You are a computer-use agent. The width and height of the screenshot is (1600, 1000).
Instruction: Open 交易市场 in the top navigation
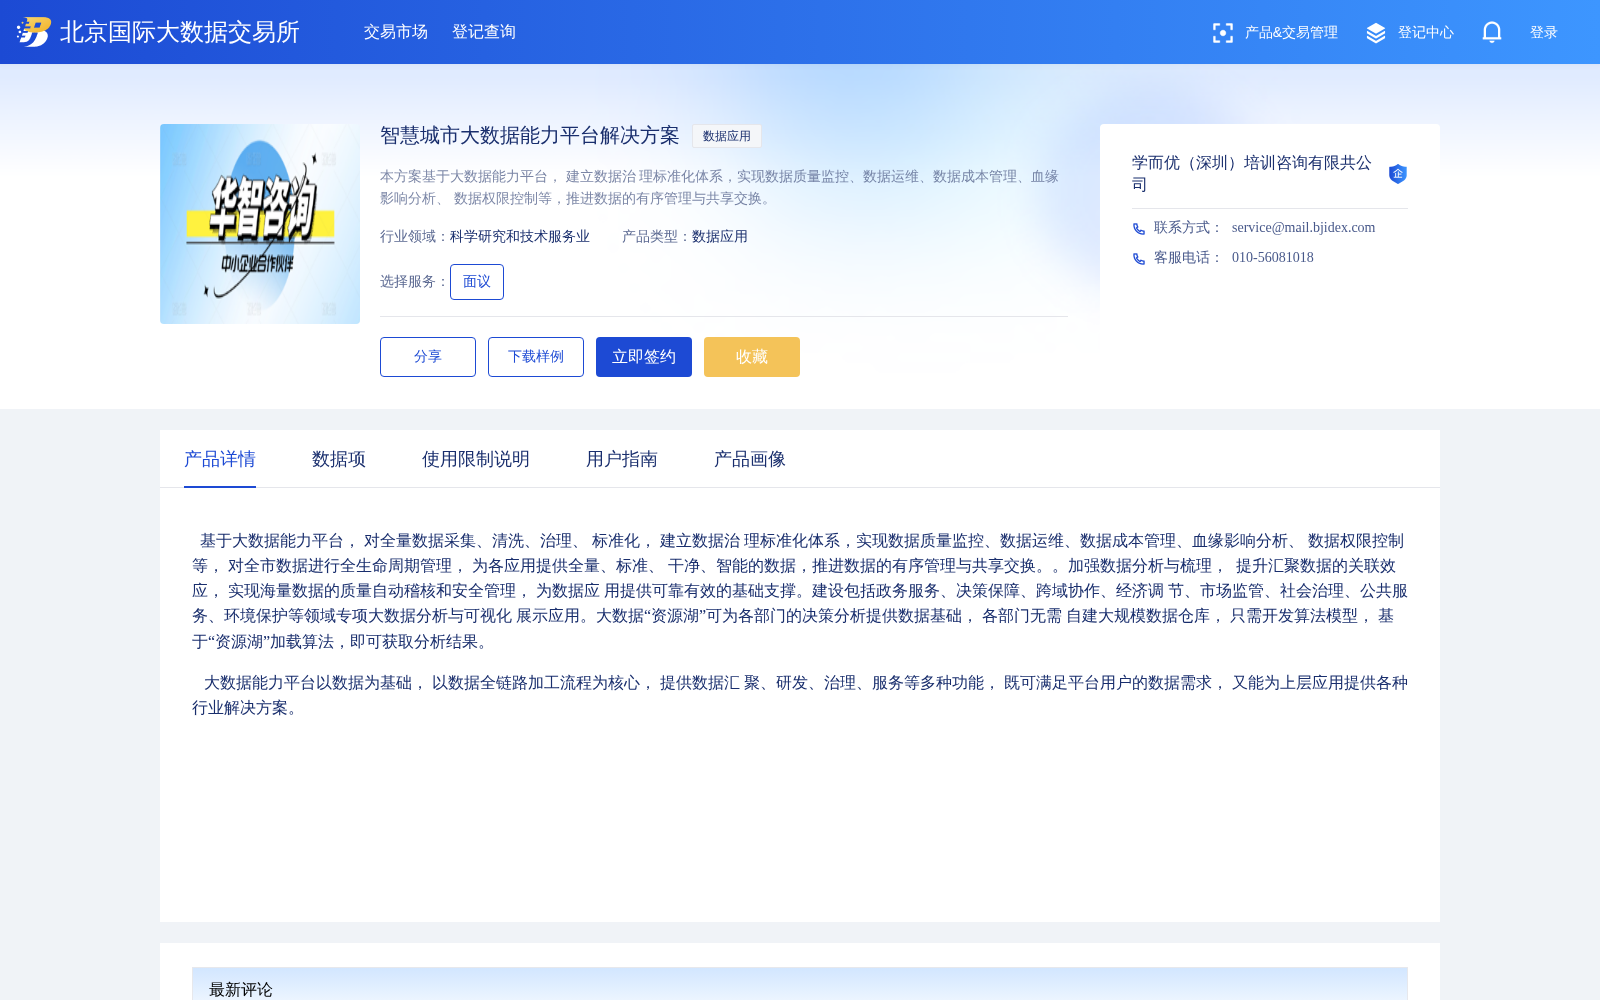coord(396,32)
